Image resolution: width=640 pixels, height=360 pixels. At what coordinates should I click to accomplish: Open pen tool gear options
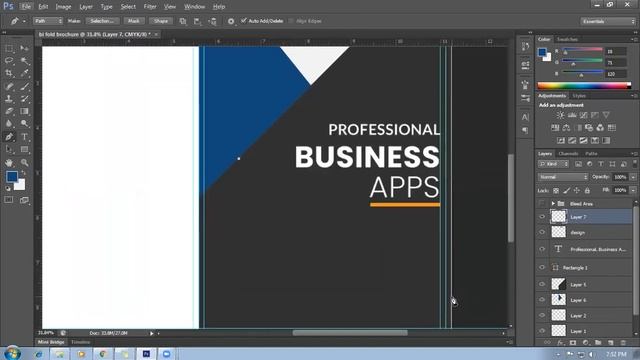(x=231, y=21)
